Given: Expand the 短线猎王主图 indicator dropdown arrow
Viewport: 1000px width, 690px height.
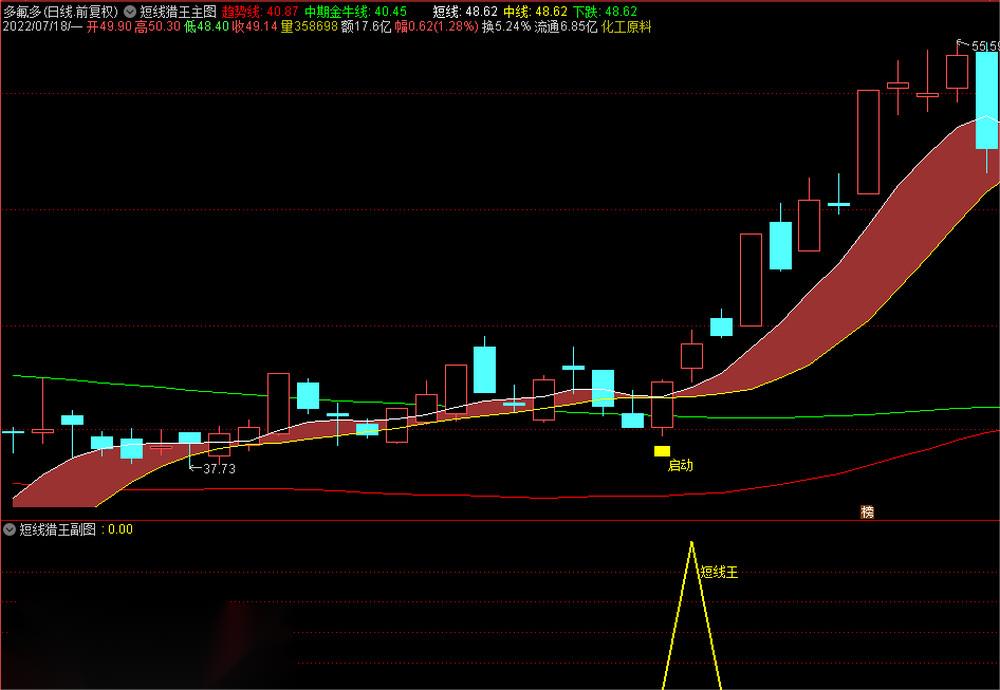Looking at the screenshot, I should tap(130, 11).
